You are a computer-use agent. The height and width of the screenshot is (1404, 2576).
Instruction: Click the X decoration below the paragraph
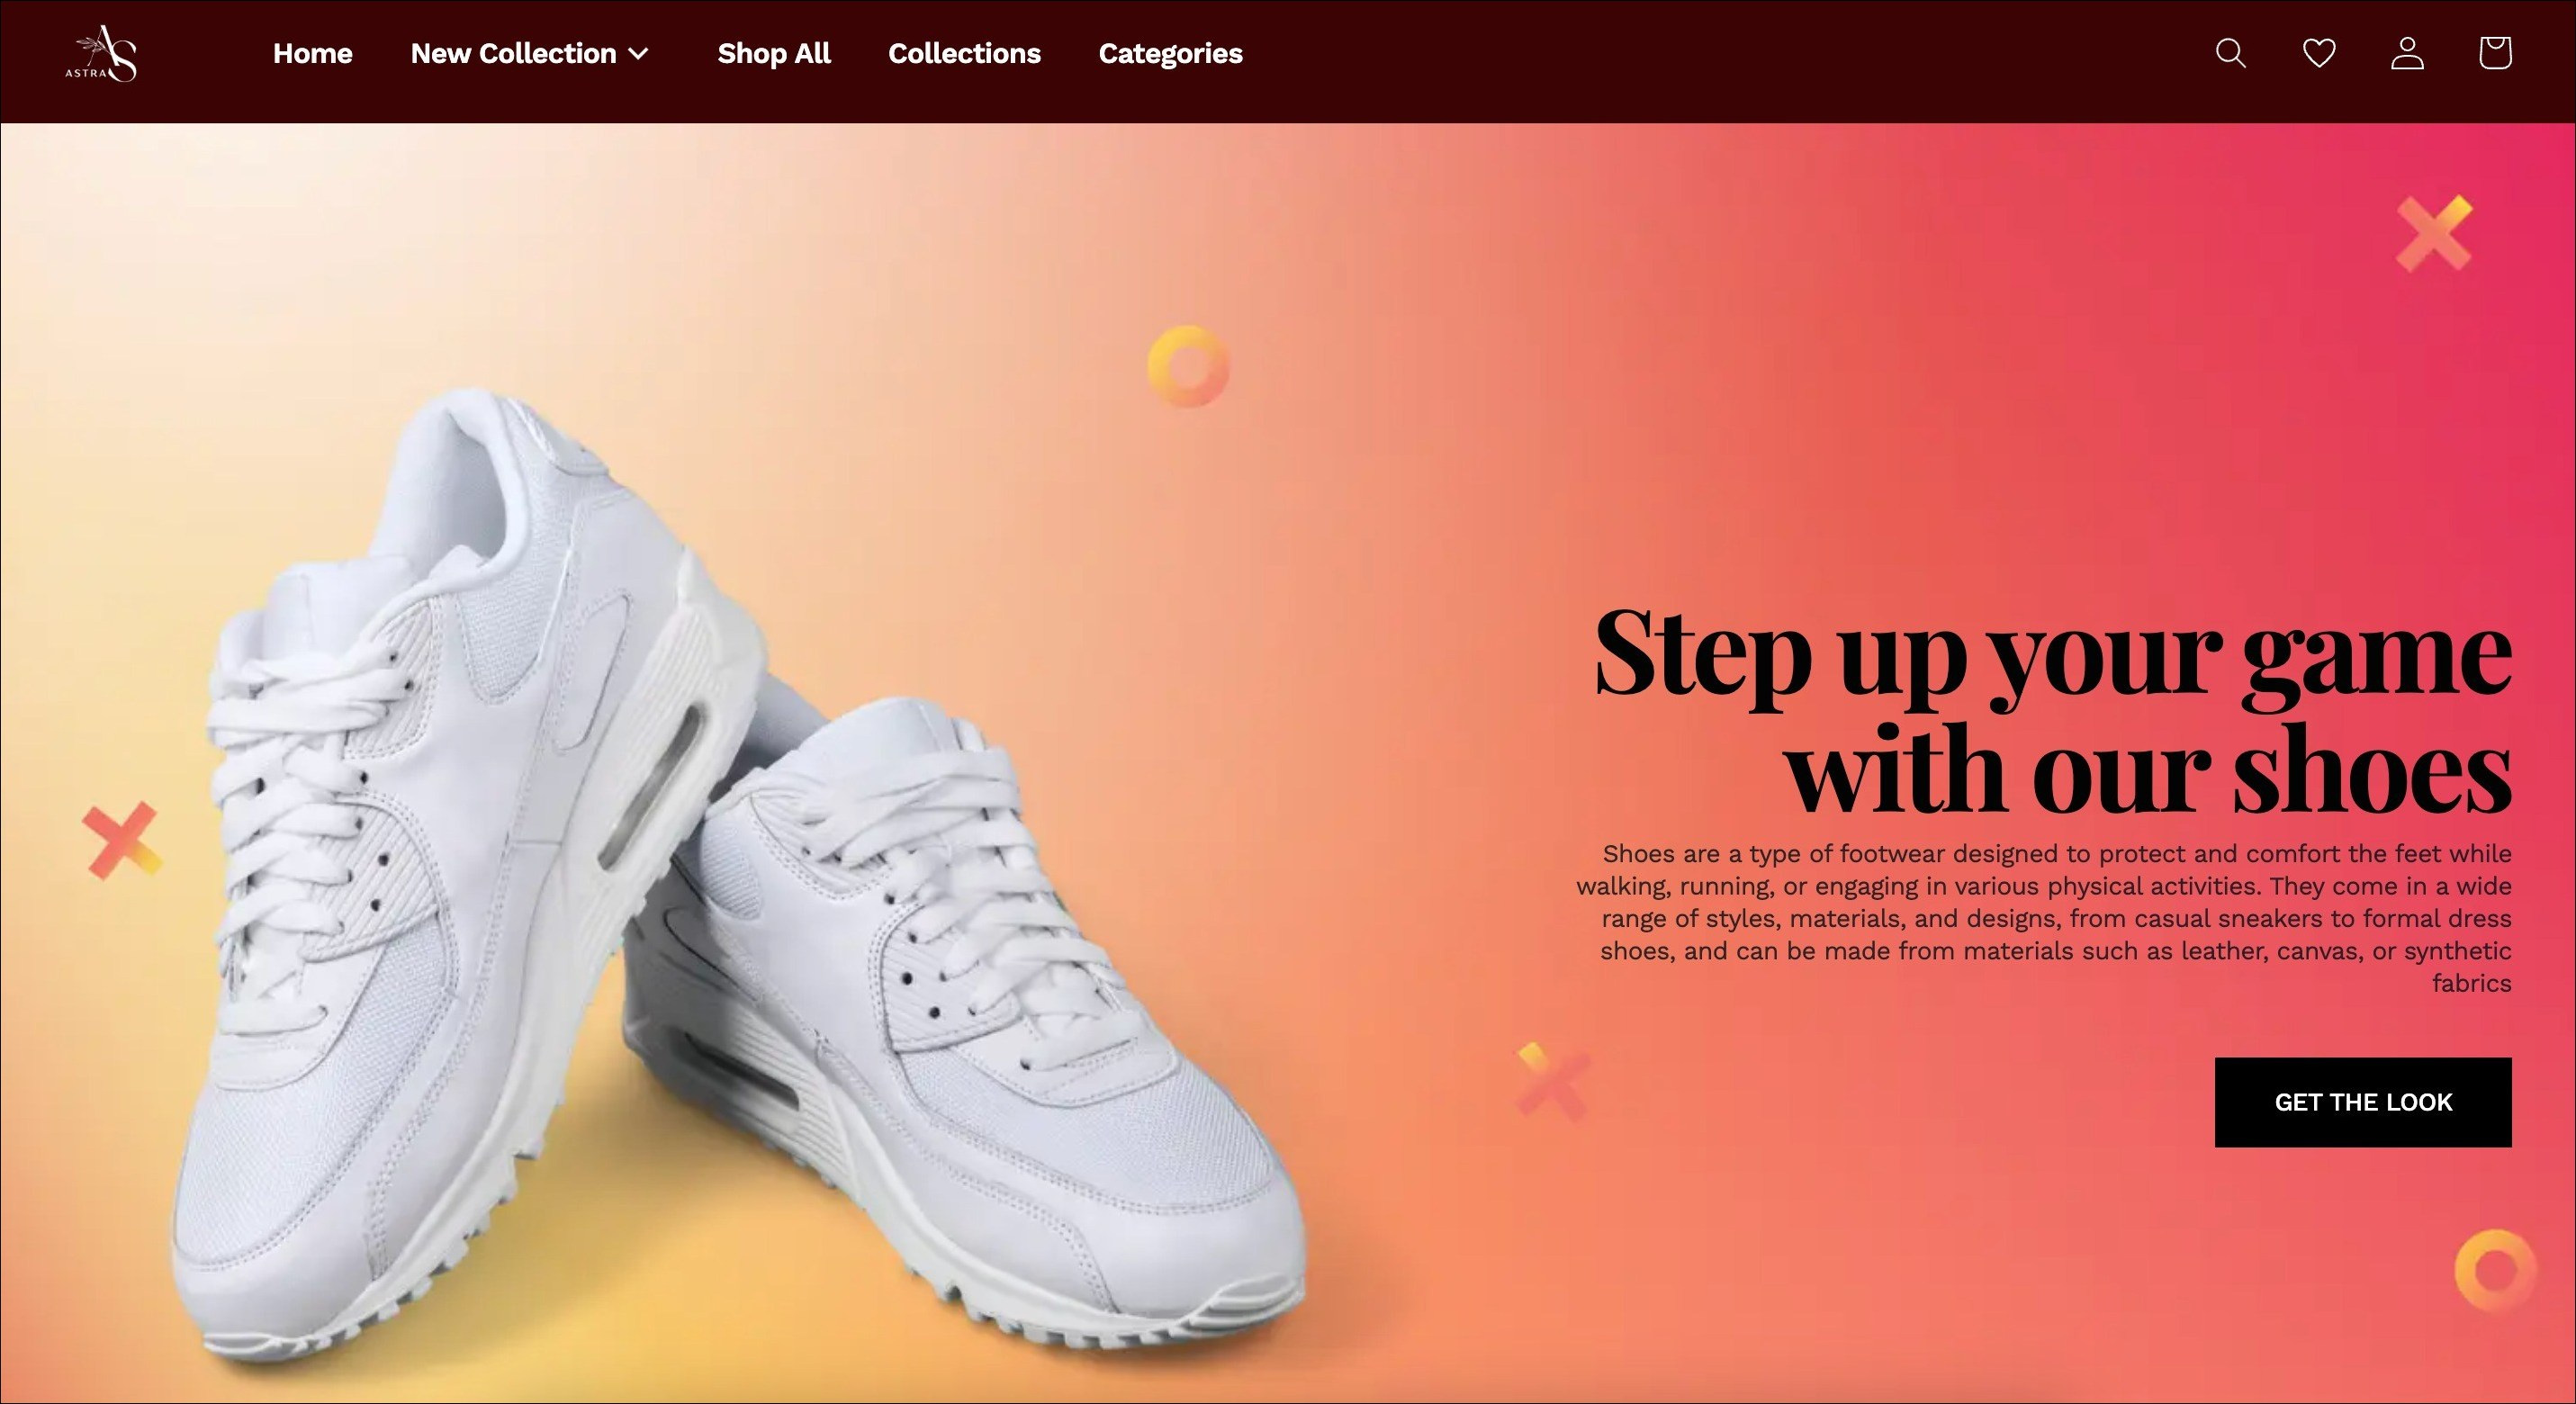click(1551, 1081)
